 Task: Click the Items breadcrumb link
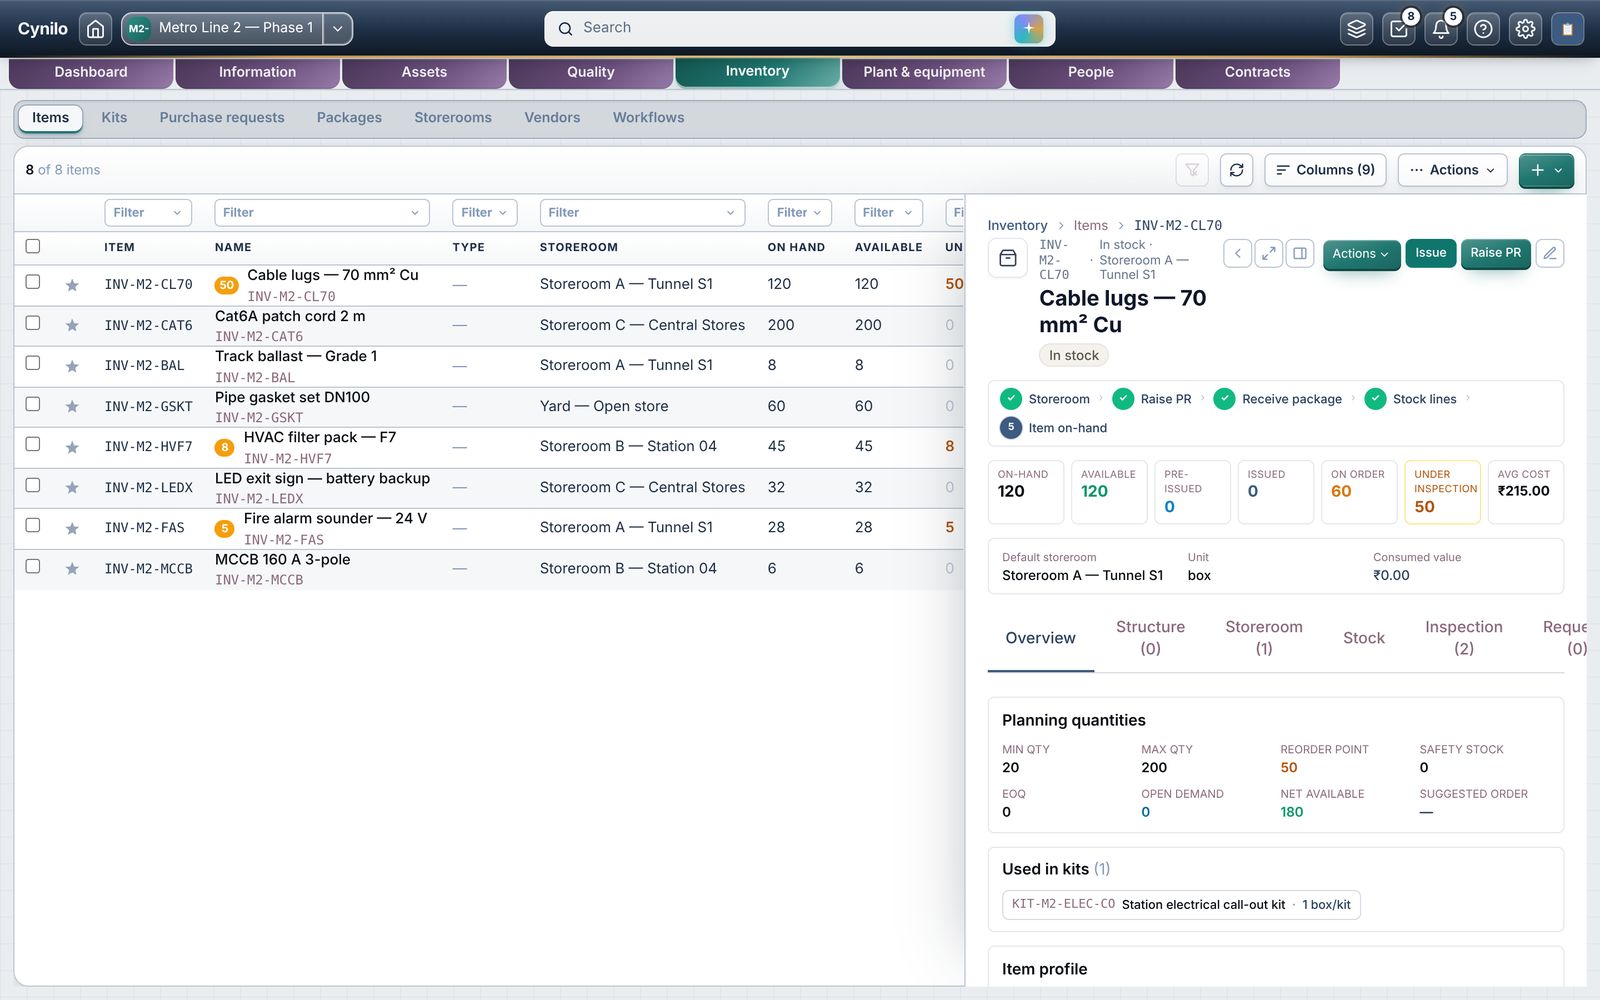pos(1090,226)
